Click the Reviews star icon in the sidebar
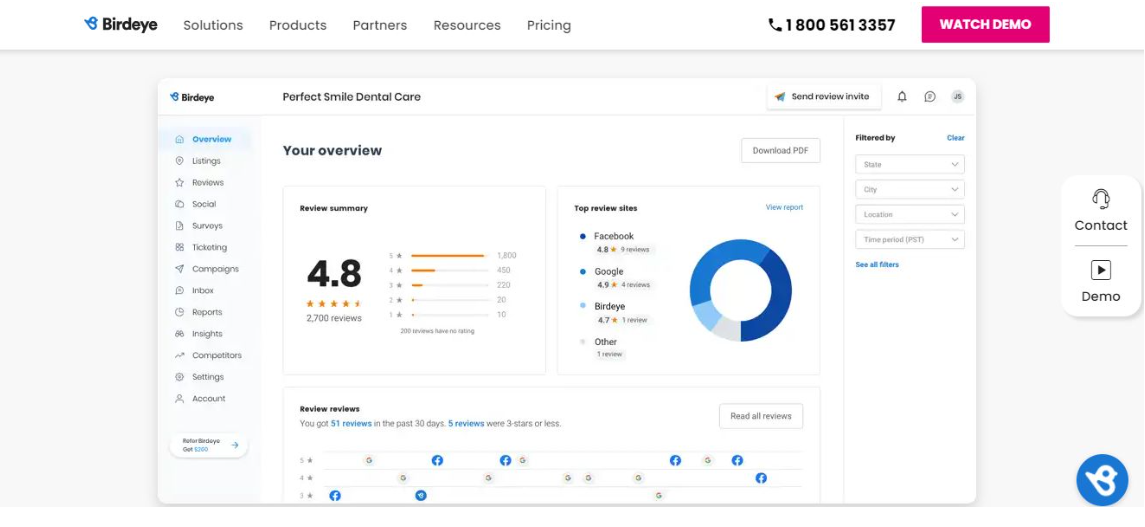This screenshot has width=1145, height=527. [180, 182]
